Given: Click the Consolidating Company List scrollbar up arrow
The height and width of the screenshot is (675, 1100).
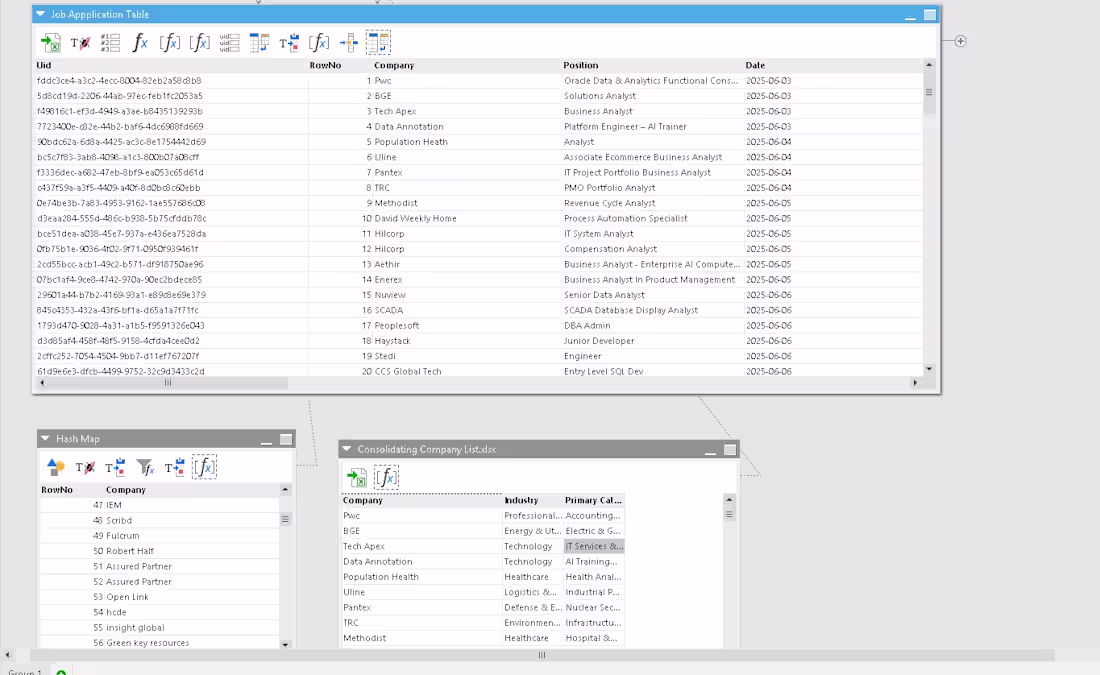Looking at the screenshot, I should pos(730,500).
